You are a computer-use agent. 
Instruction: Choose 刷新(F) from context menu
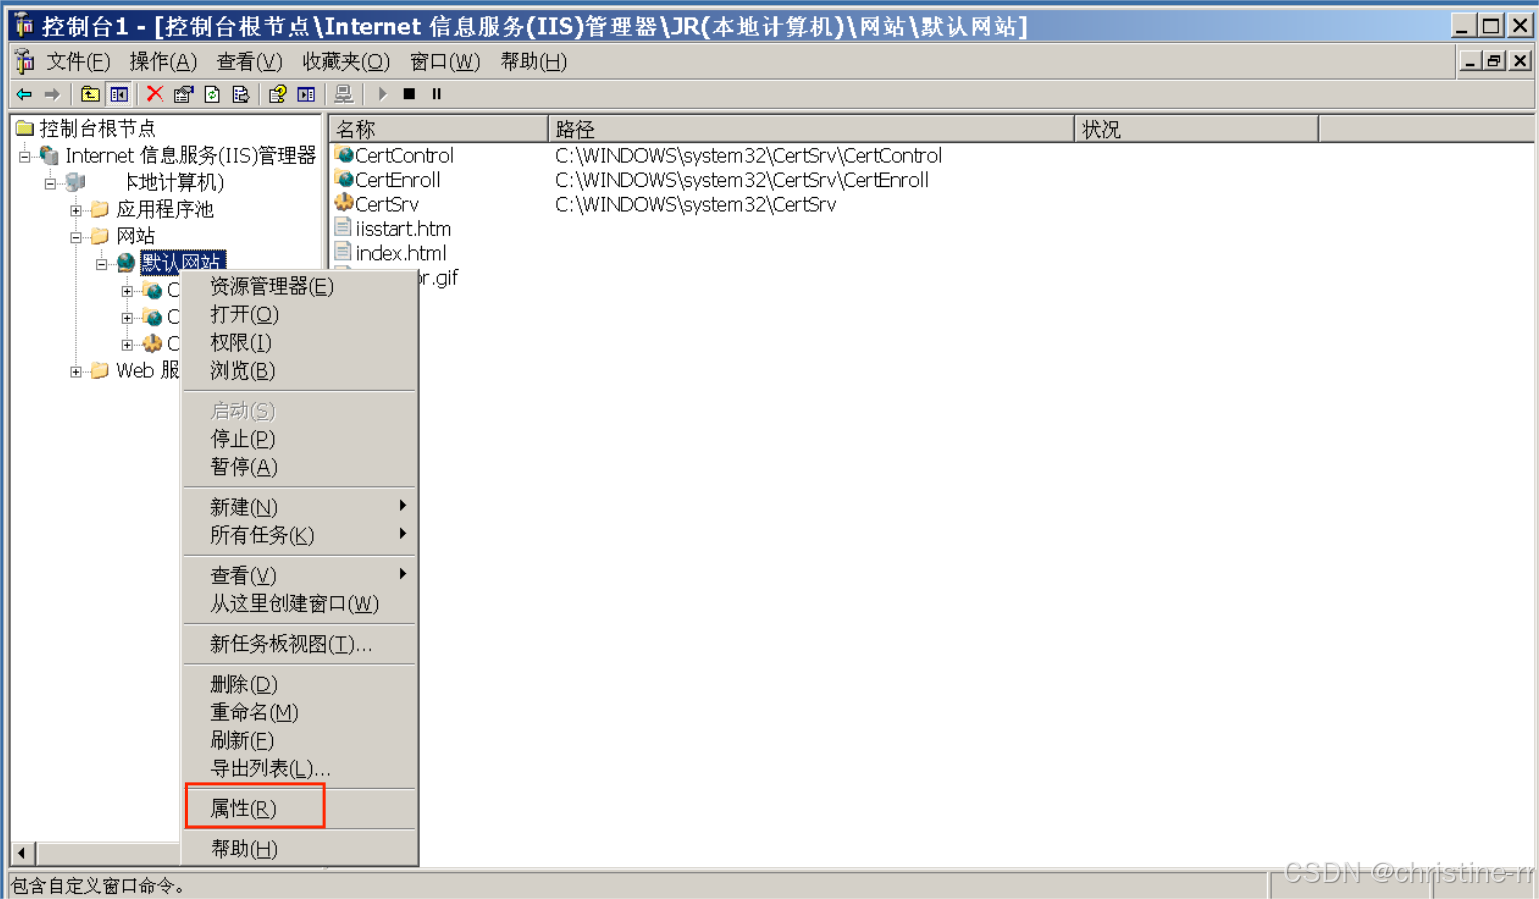click(x=299, y=741)
